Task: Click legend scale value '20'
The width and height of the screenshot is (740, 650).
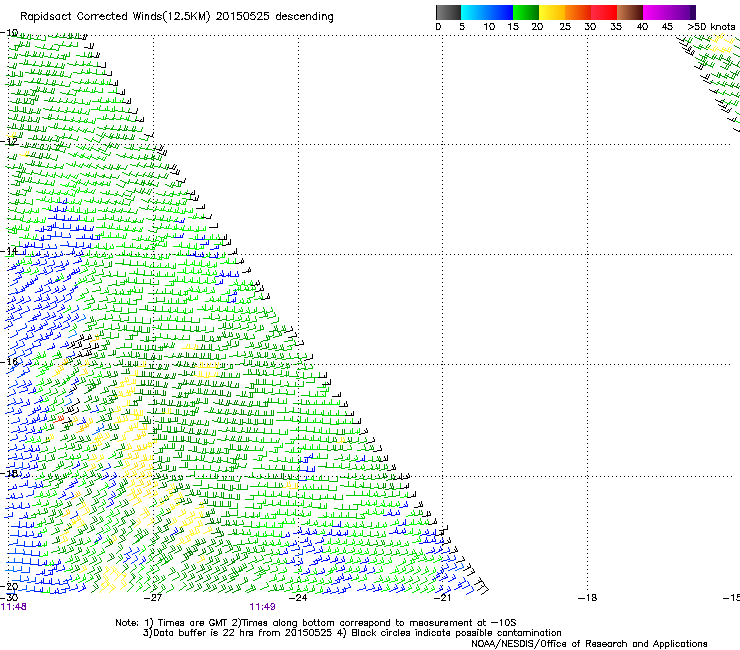Action: 537,27
